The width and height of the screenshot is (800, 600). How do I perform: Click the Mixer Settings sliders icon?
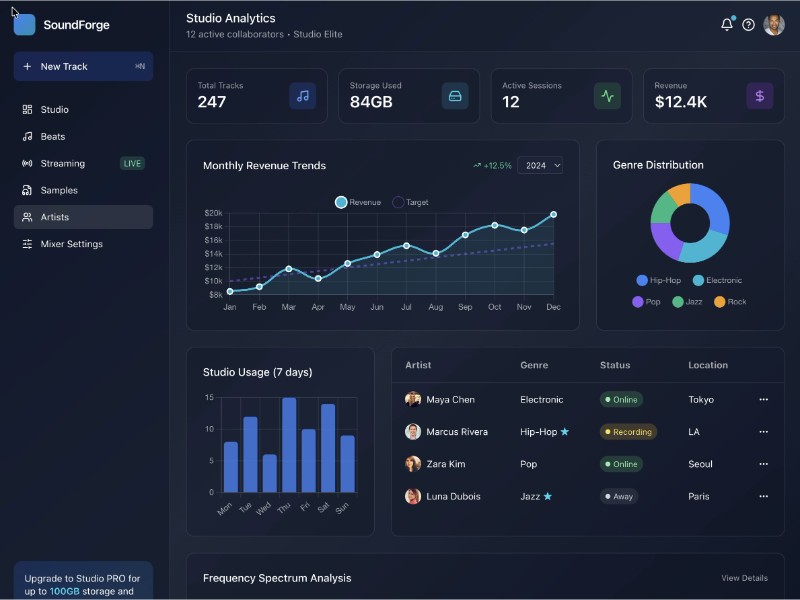coord(27,244)
